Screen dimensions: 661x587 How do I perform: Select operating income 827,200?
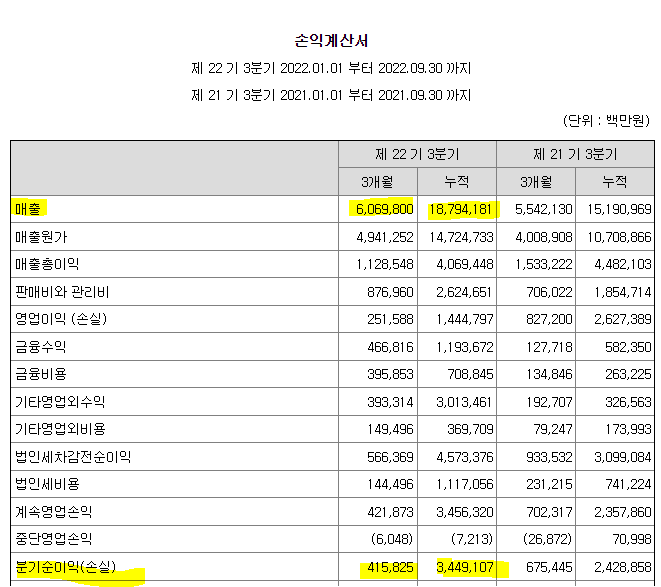(549, 319)
